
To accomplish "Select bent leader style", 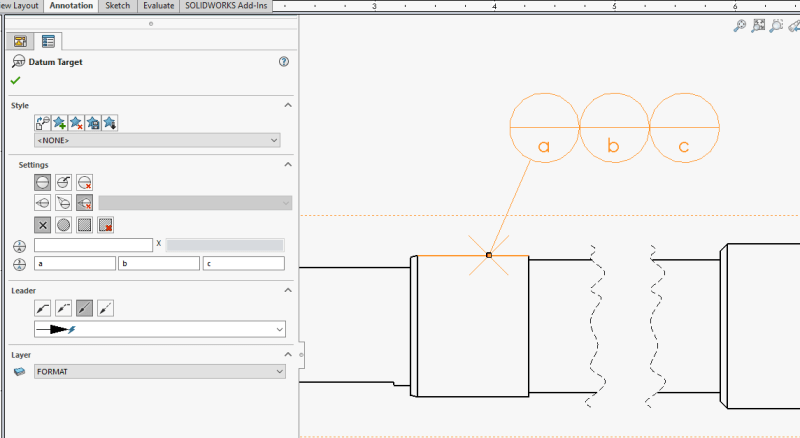I will (x=42, y=308).
